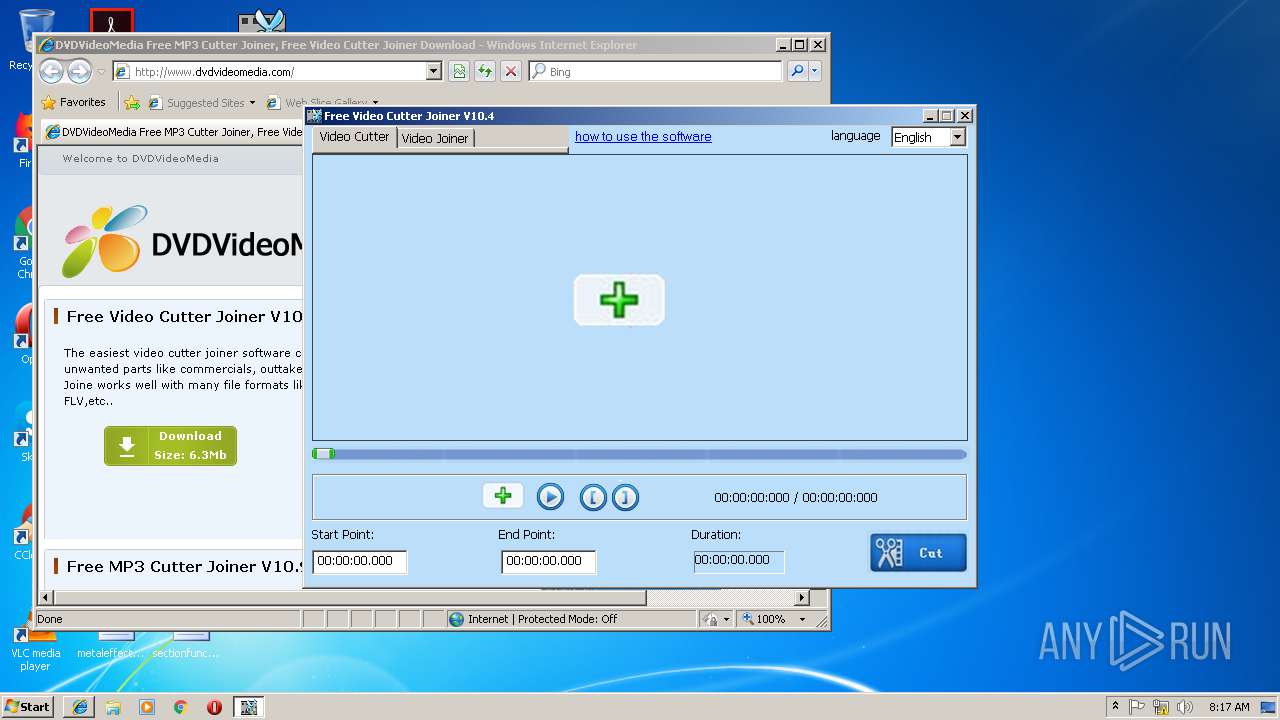This screenshot has width=1280, height=720.
Task: Click the Duration time field
Action: tap(738, 561)
